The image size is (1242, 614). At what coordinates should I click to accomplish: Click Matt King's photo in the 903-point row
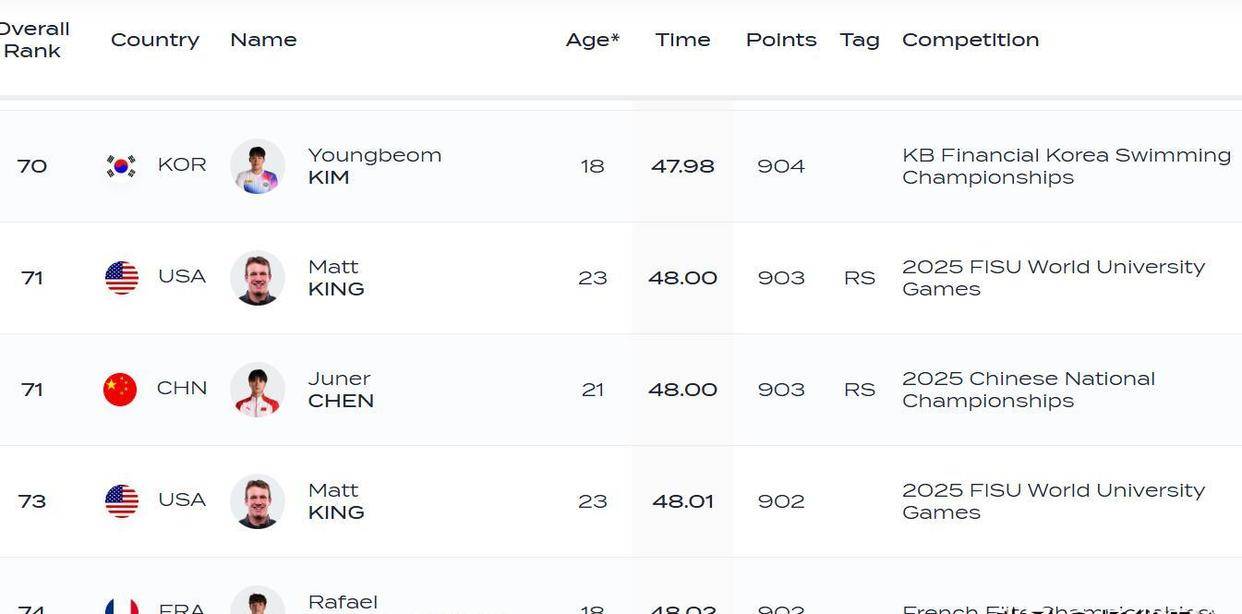coord(257,278)
